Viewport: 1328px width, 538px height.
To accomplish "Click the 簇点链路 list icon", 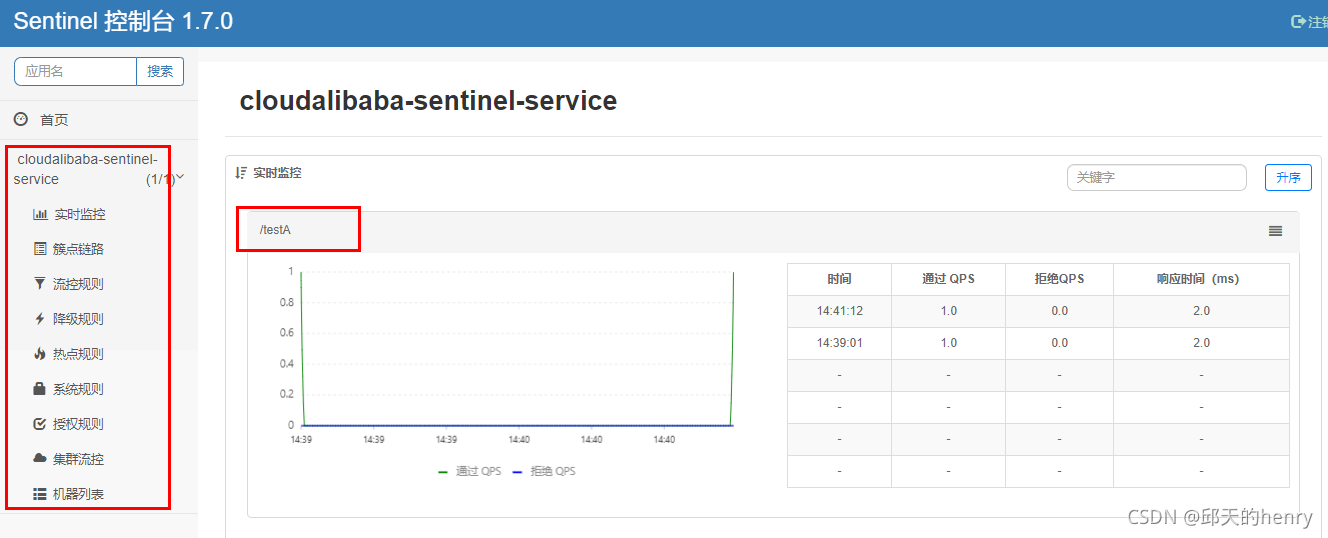I will (40, 249).
